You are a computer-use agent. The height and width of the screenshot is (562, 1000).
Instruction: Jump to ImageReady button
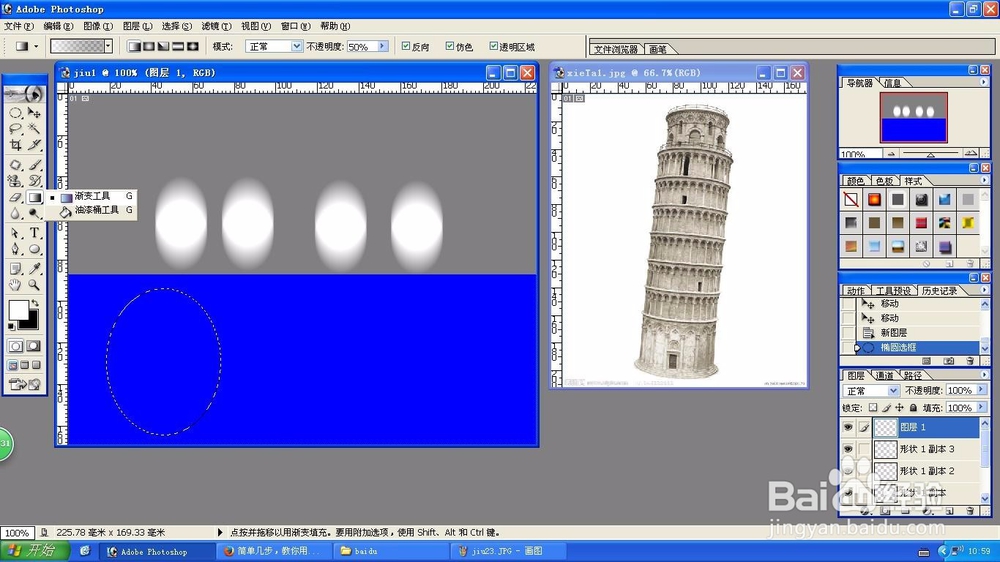coord(24,384)
